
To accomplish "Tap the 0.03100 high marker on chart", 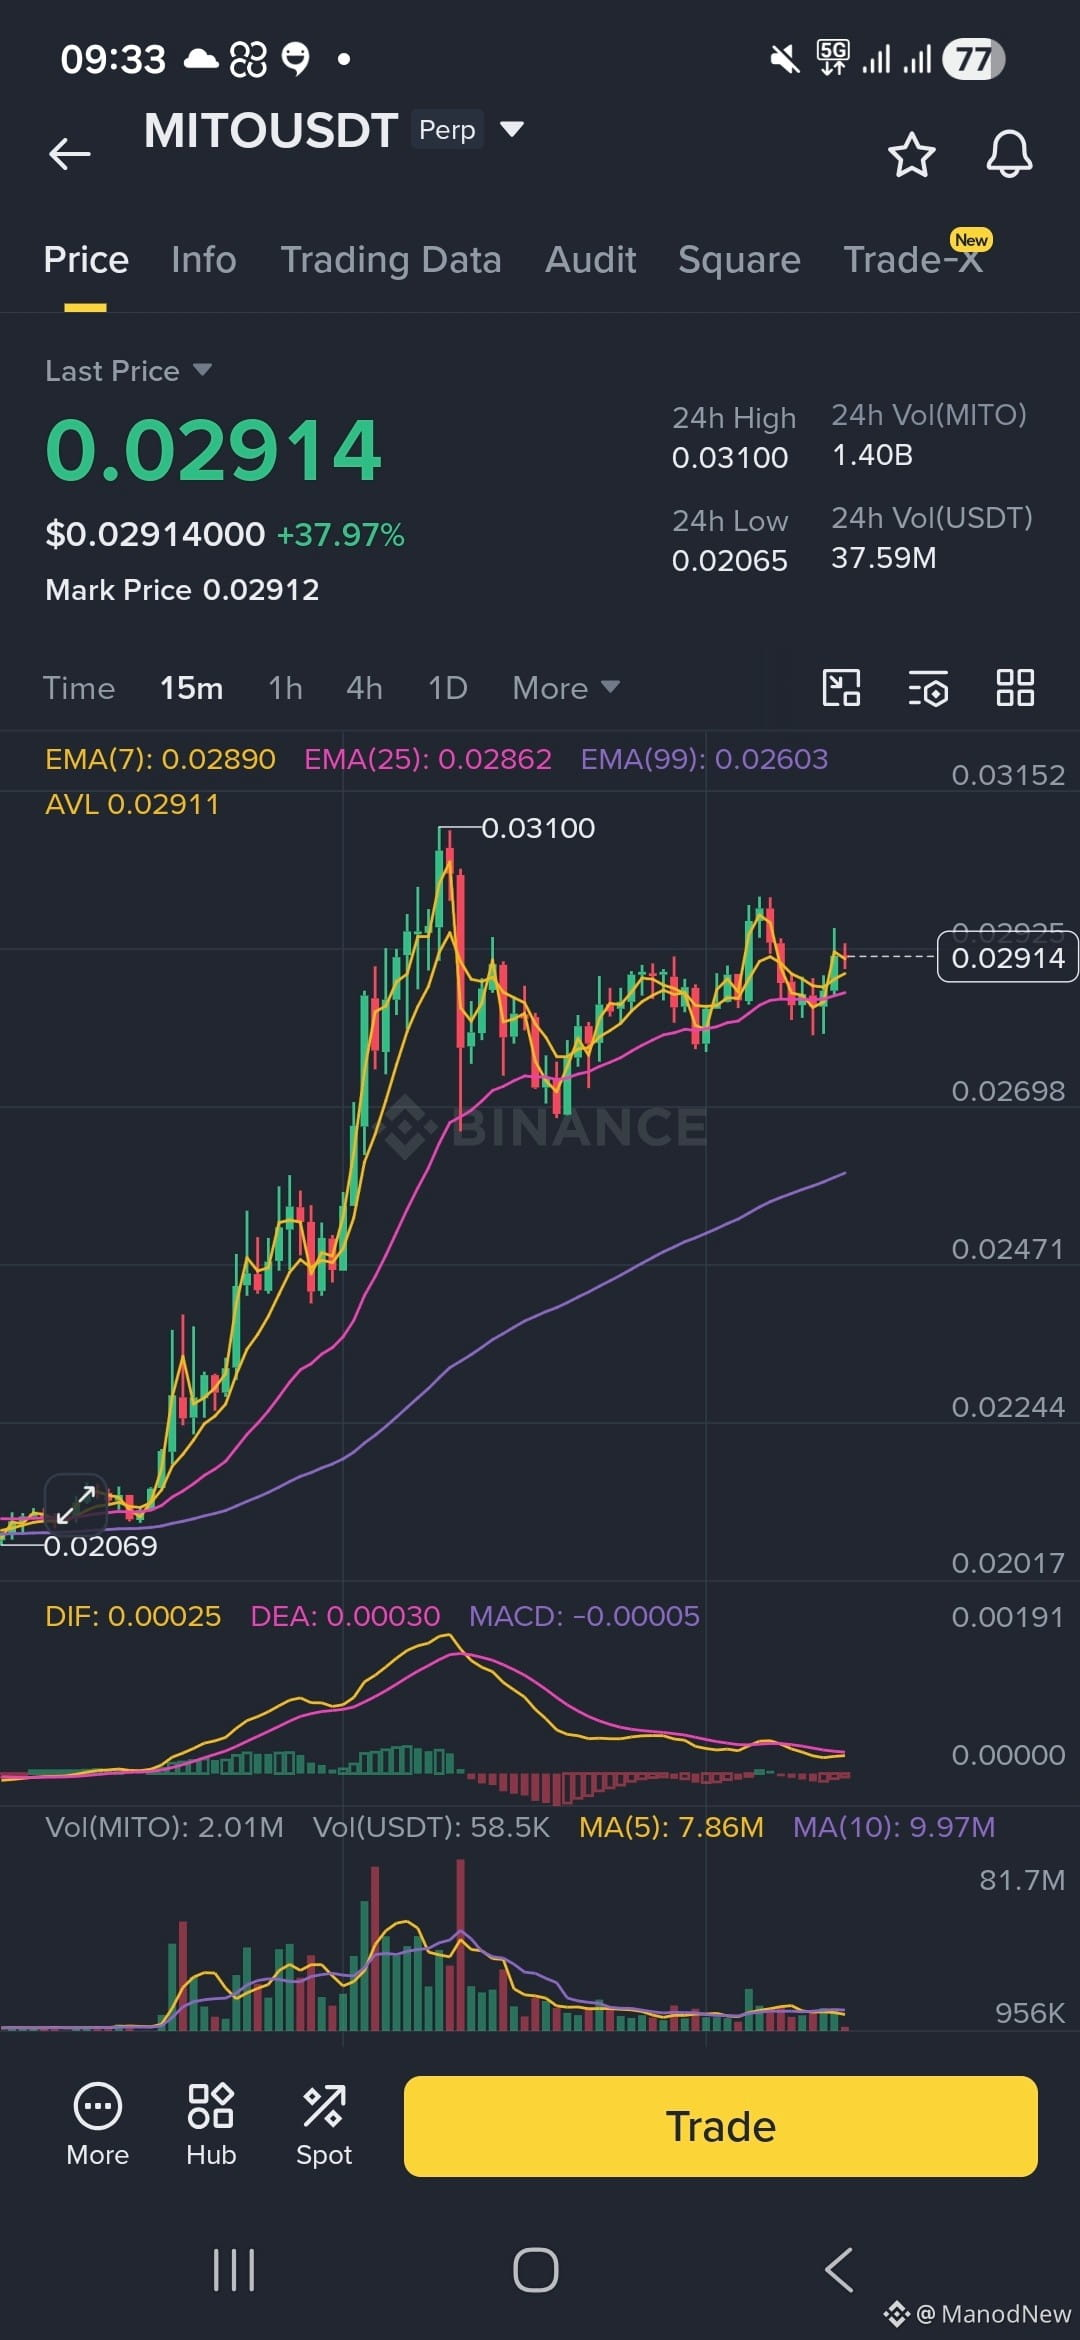I will [538, 828].
